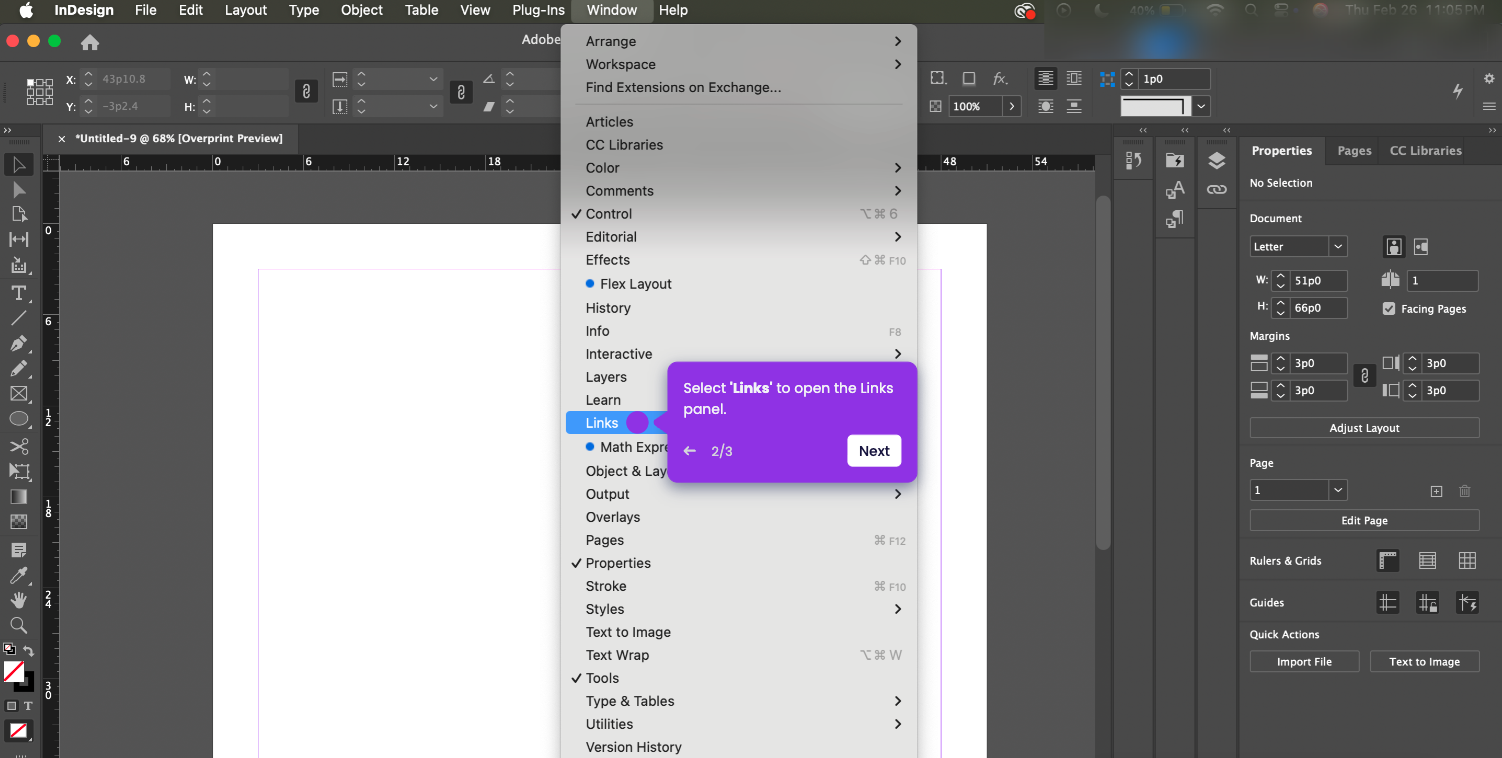Select the Note tool
The width and height of the screenshot is (1502, 758).
[x=19, y=550]
